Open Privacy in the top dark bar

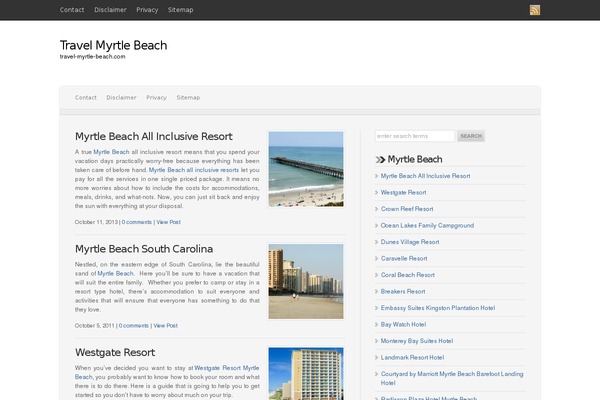(x=147, y=10)
